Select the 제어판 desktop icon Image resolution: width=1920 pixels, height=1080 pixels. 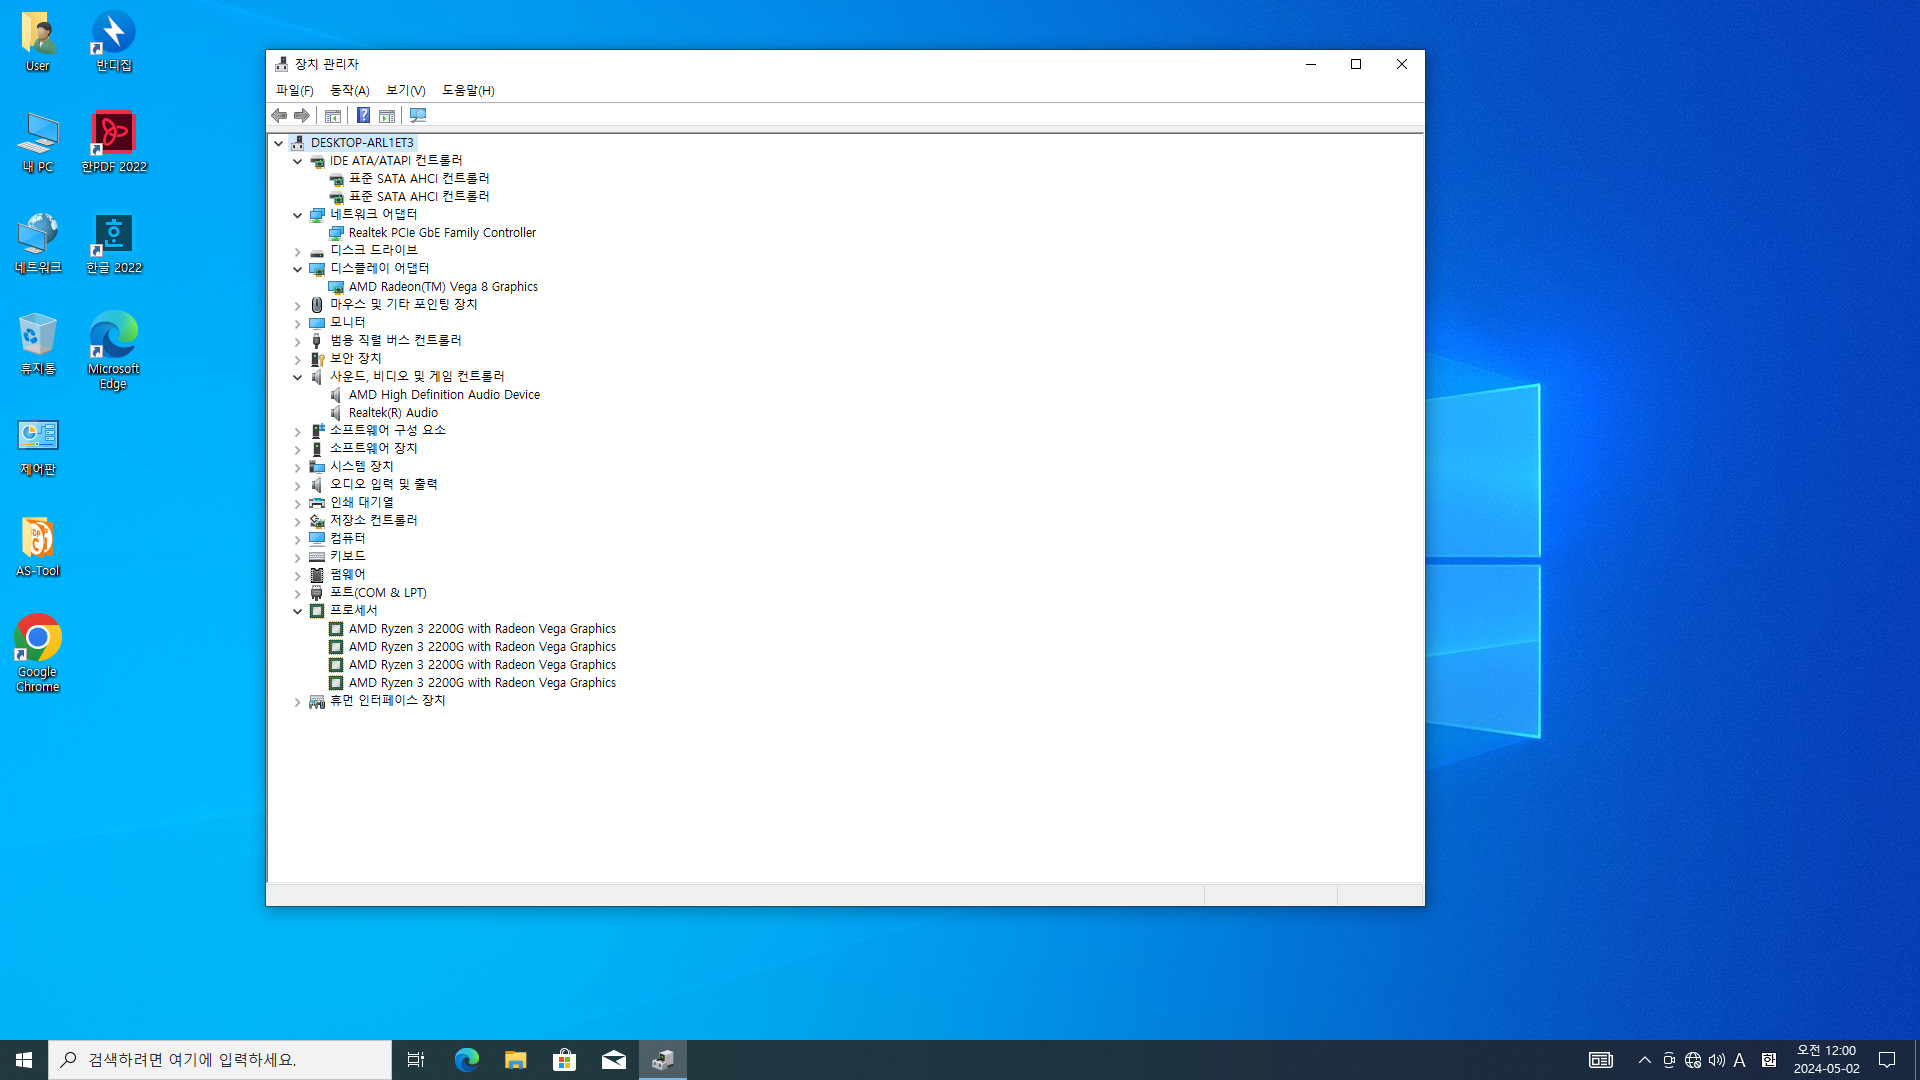(38, 445)
